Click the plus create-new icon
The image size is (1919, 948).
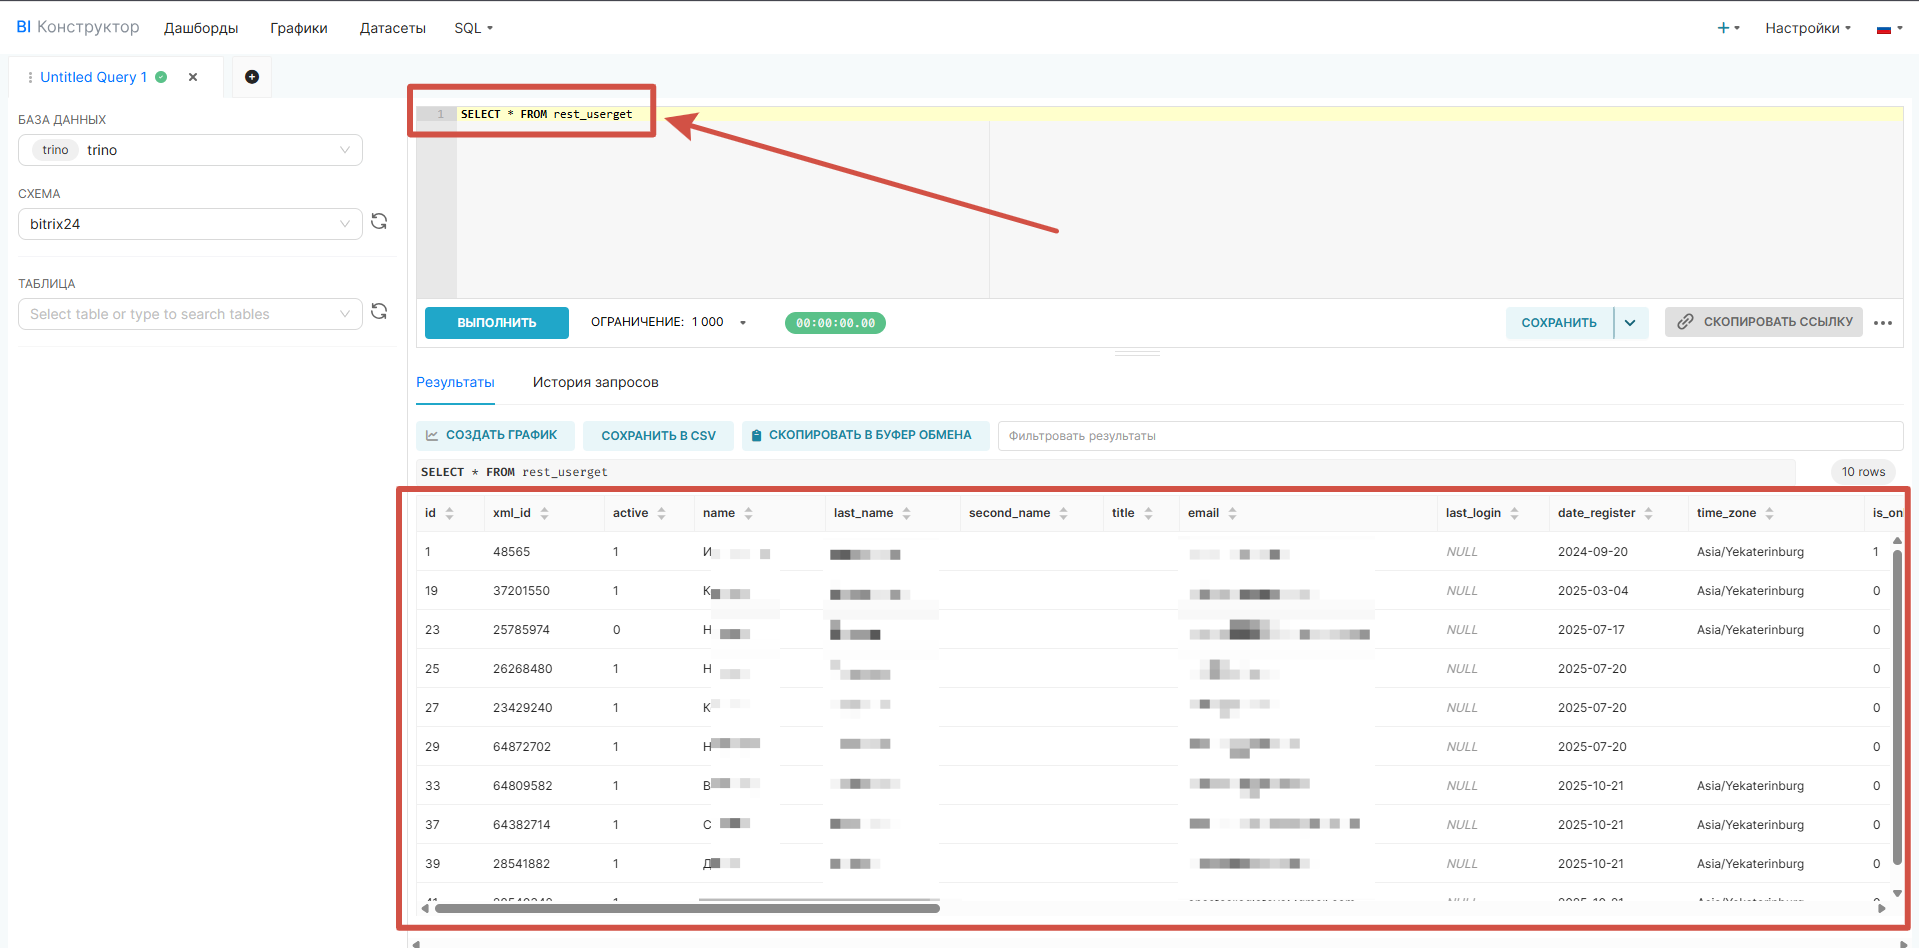coord(1727,28)
